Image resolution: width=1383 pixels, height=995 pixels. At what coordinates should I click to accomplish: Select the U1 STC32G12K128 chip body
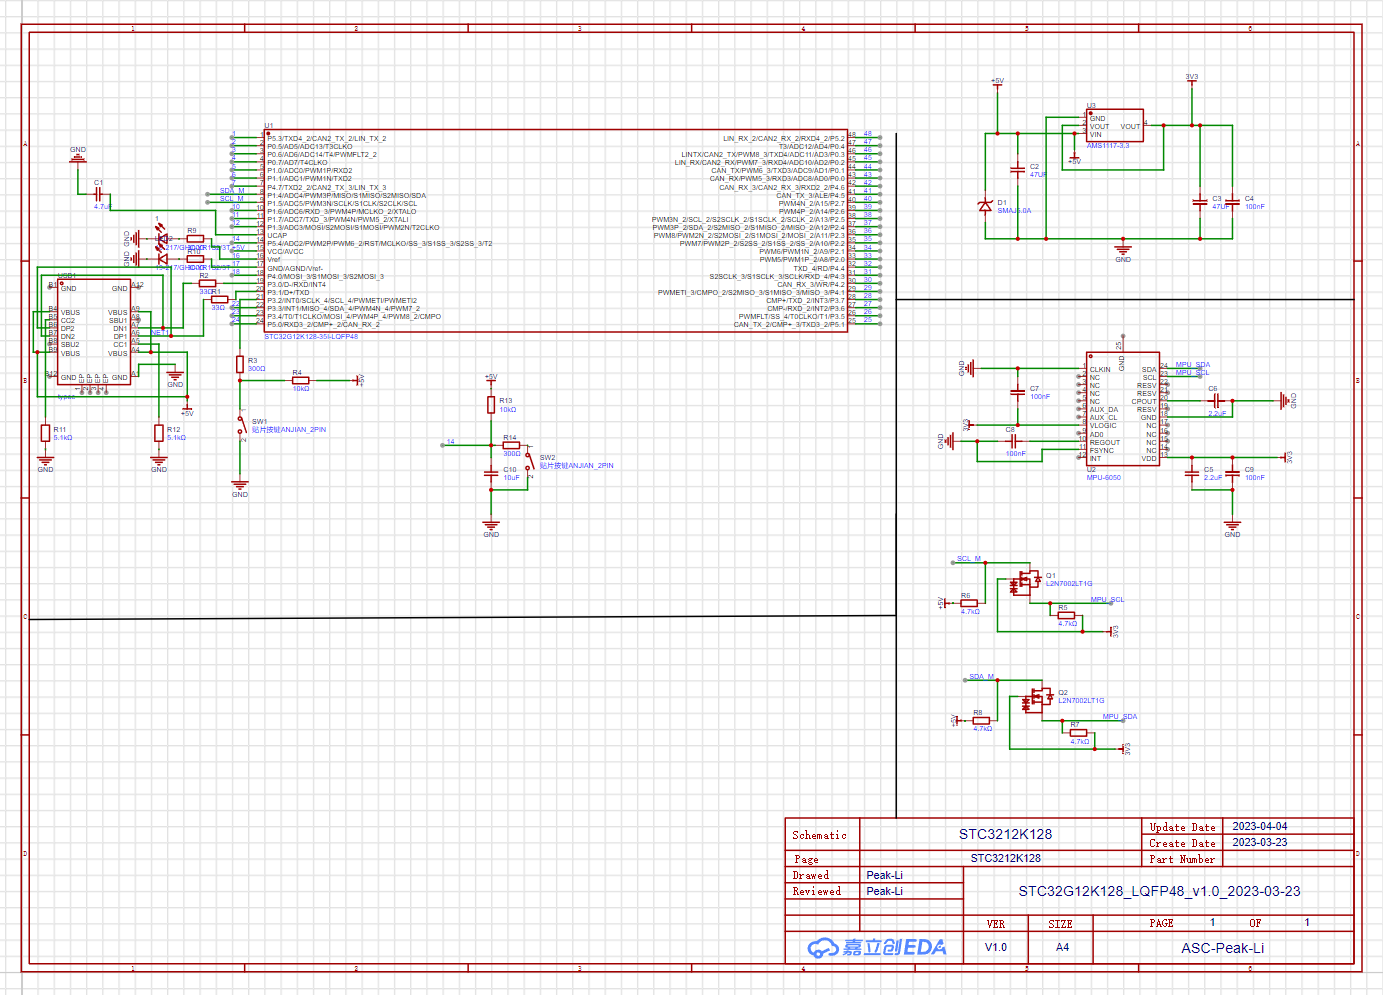click(556, 231)
